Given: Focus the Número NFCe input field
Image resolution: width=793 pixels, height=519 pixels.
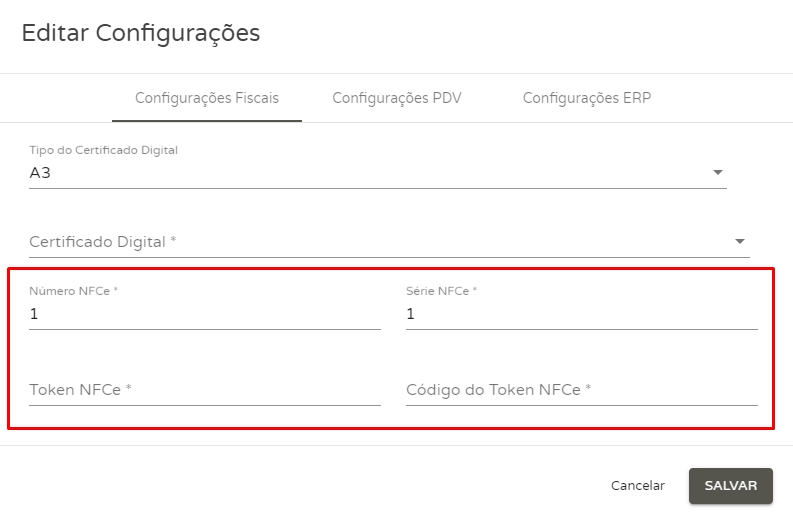Looking at the screenshot, I should pos(205,314).
